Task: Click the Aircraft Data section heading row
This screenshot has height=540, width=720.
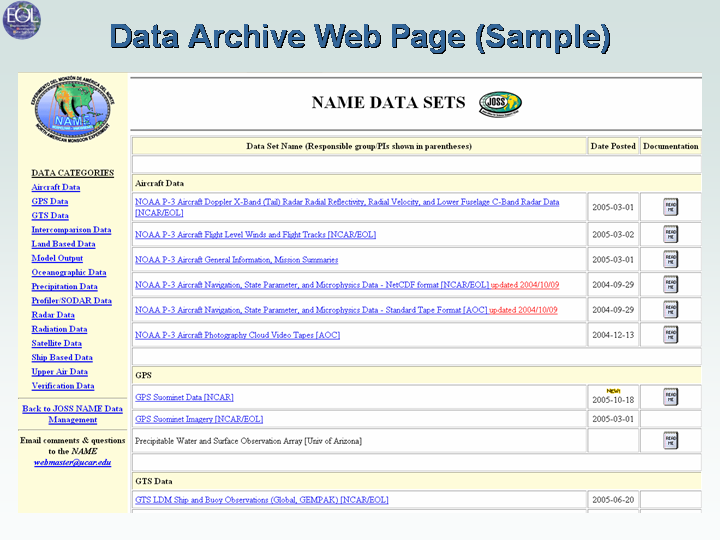Action: click(x=416, y=183)
